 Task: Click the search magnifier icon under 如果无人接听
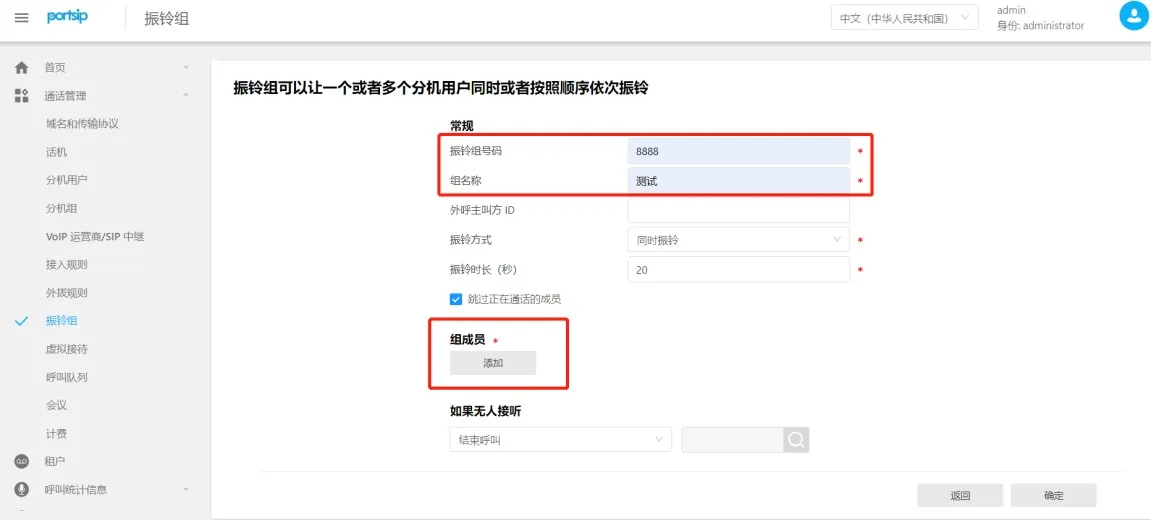[796, 440]
